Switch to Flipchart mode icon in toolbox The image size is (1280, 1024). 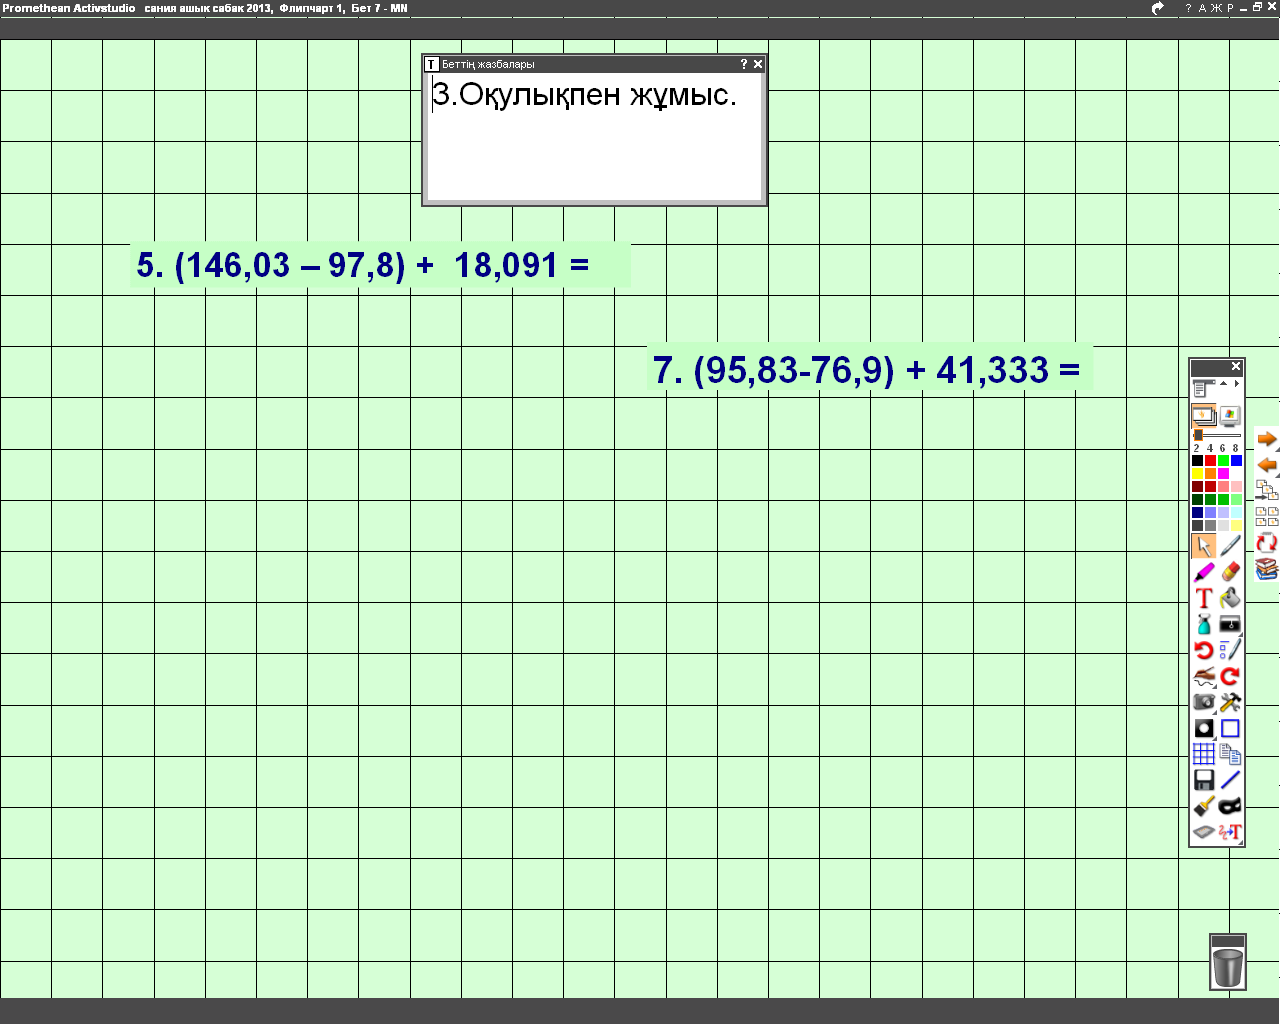pos(1204,415)
